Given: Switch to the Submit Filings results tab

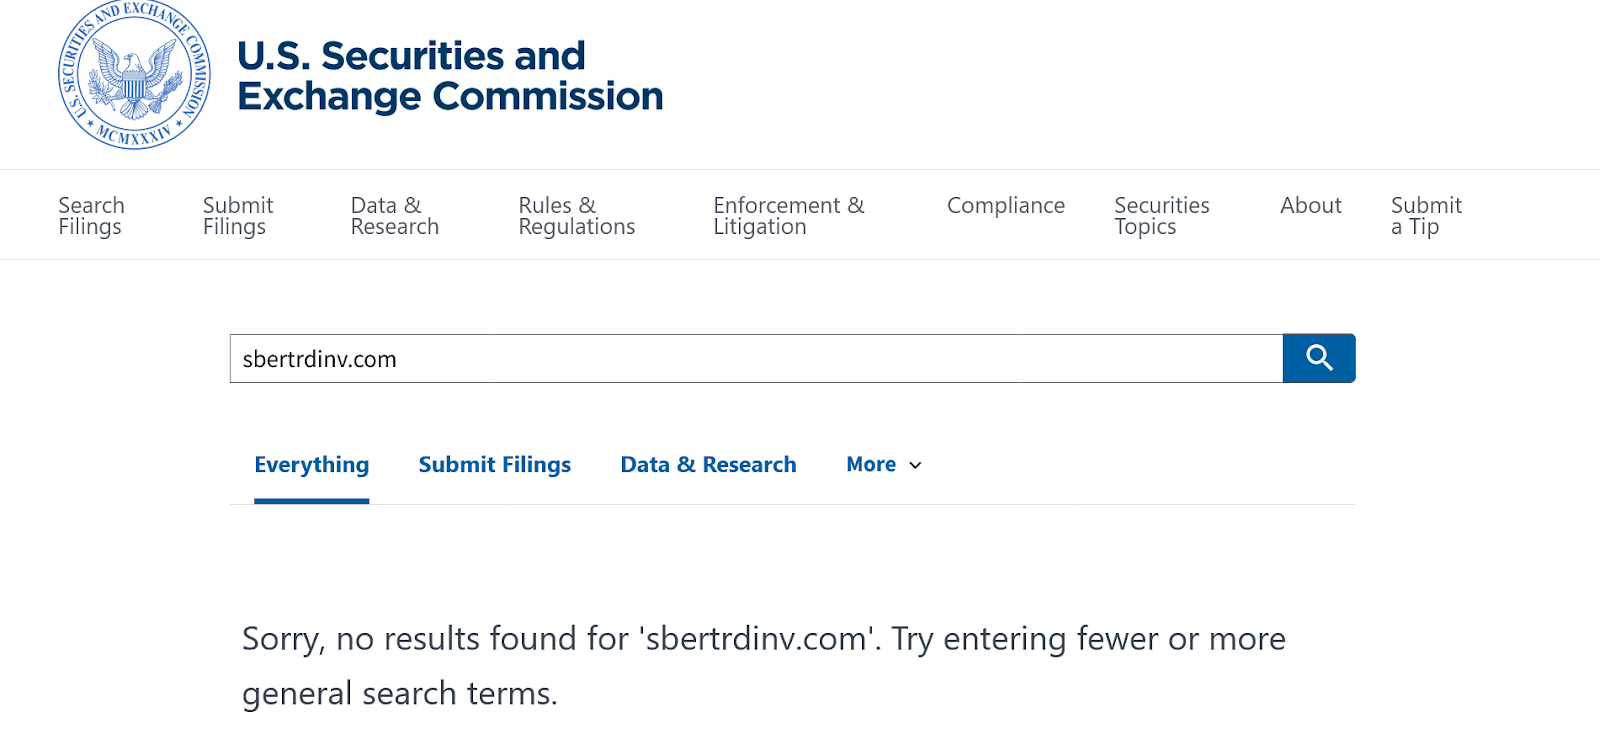Looking at the screenshot, I should click(x=494, y=465).
